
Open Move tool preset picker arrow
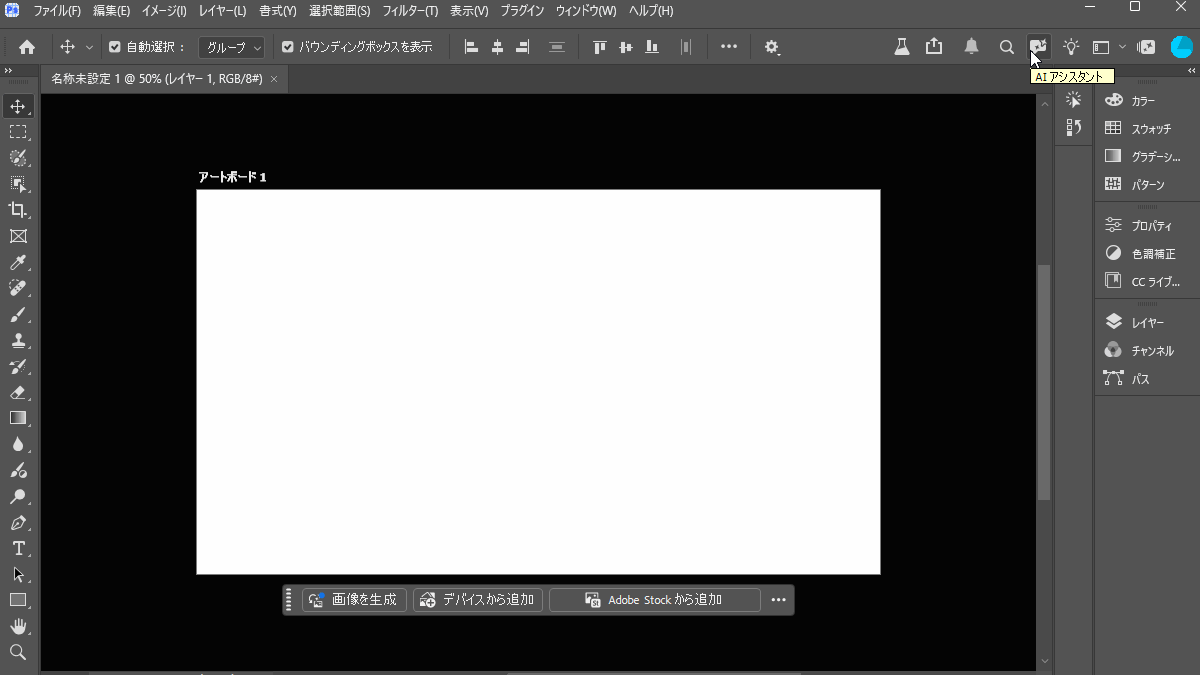[89, 47]
